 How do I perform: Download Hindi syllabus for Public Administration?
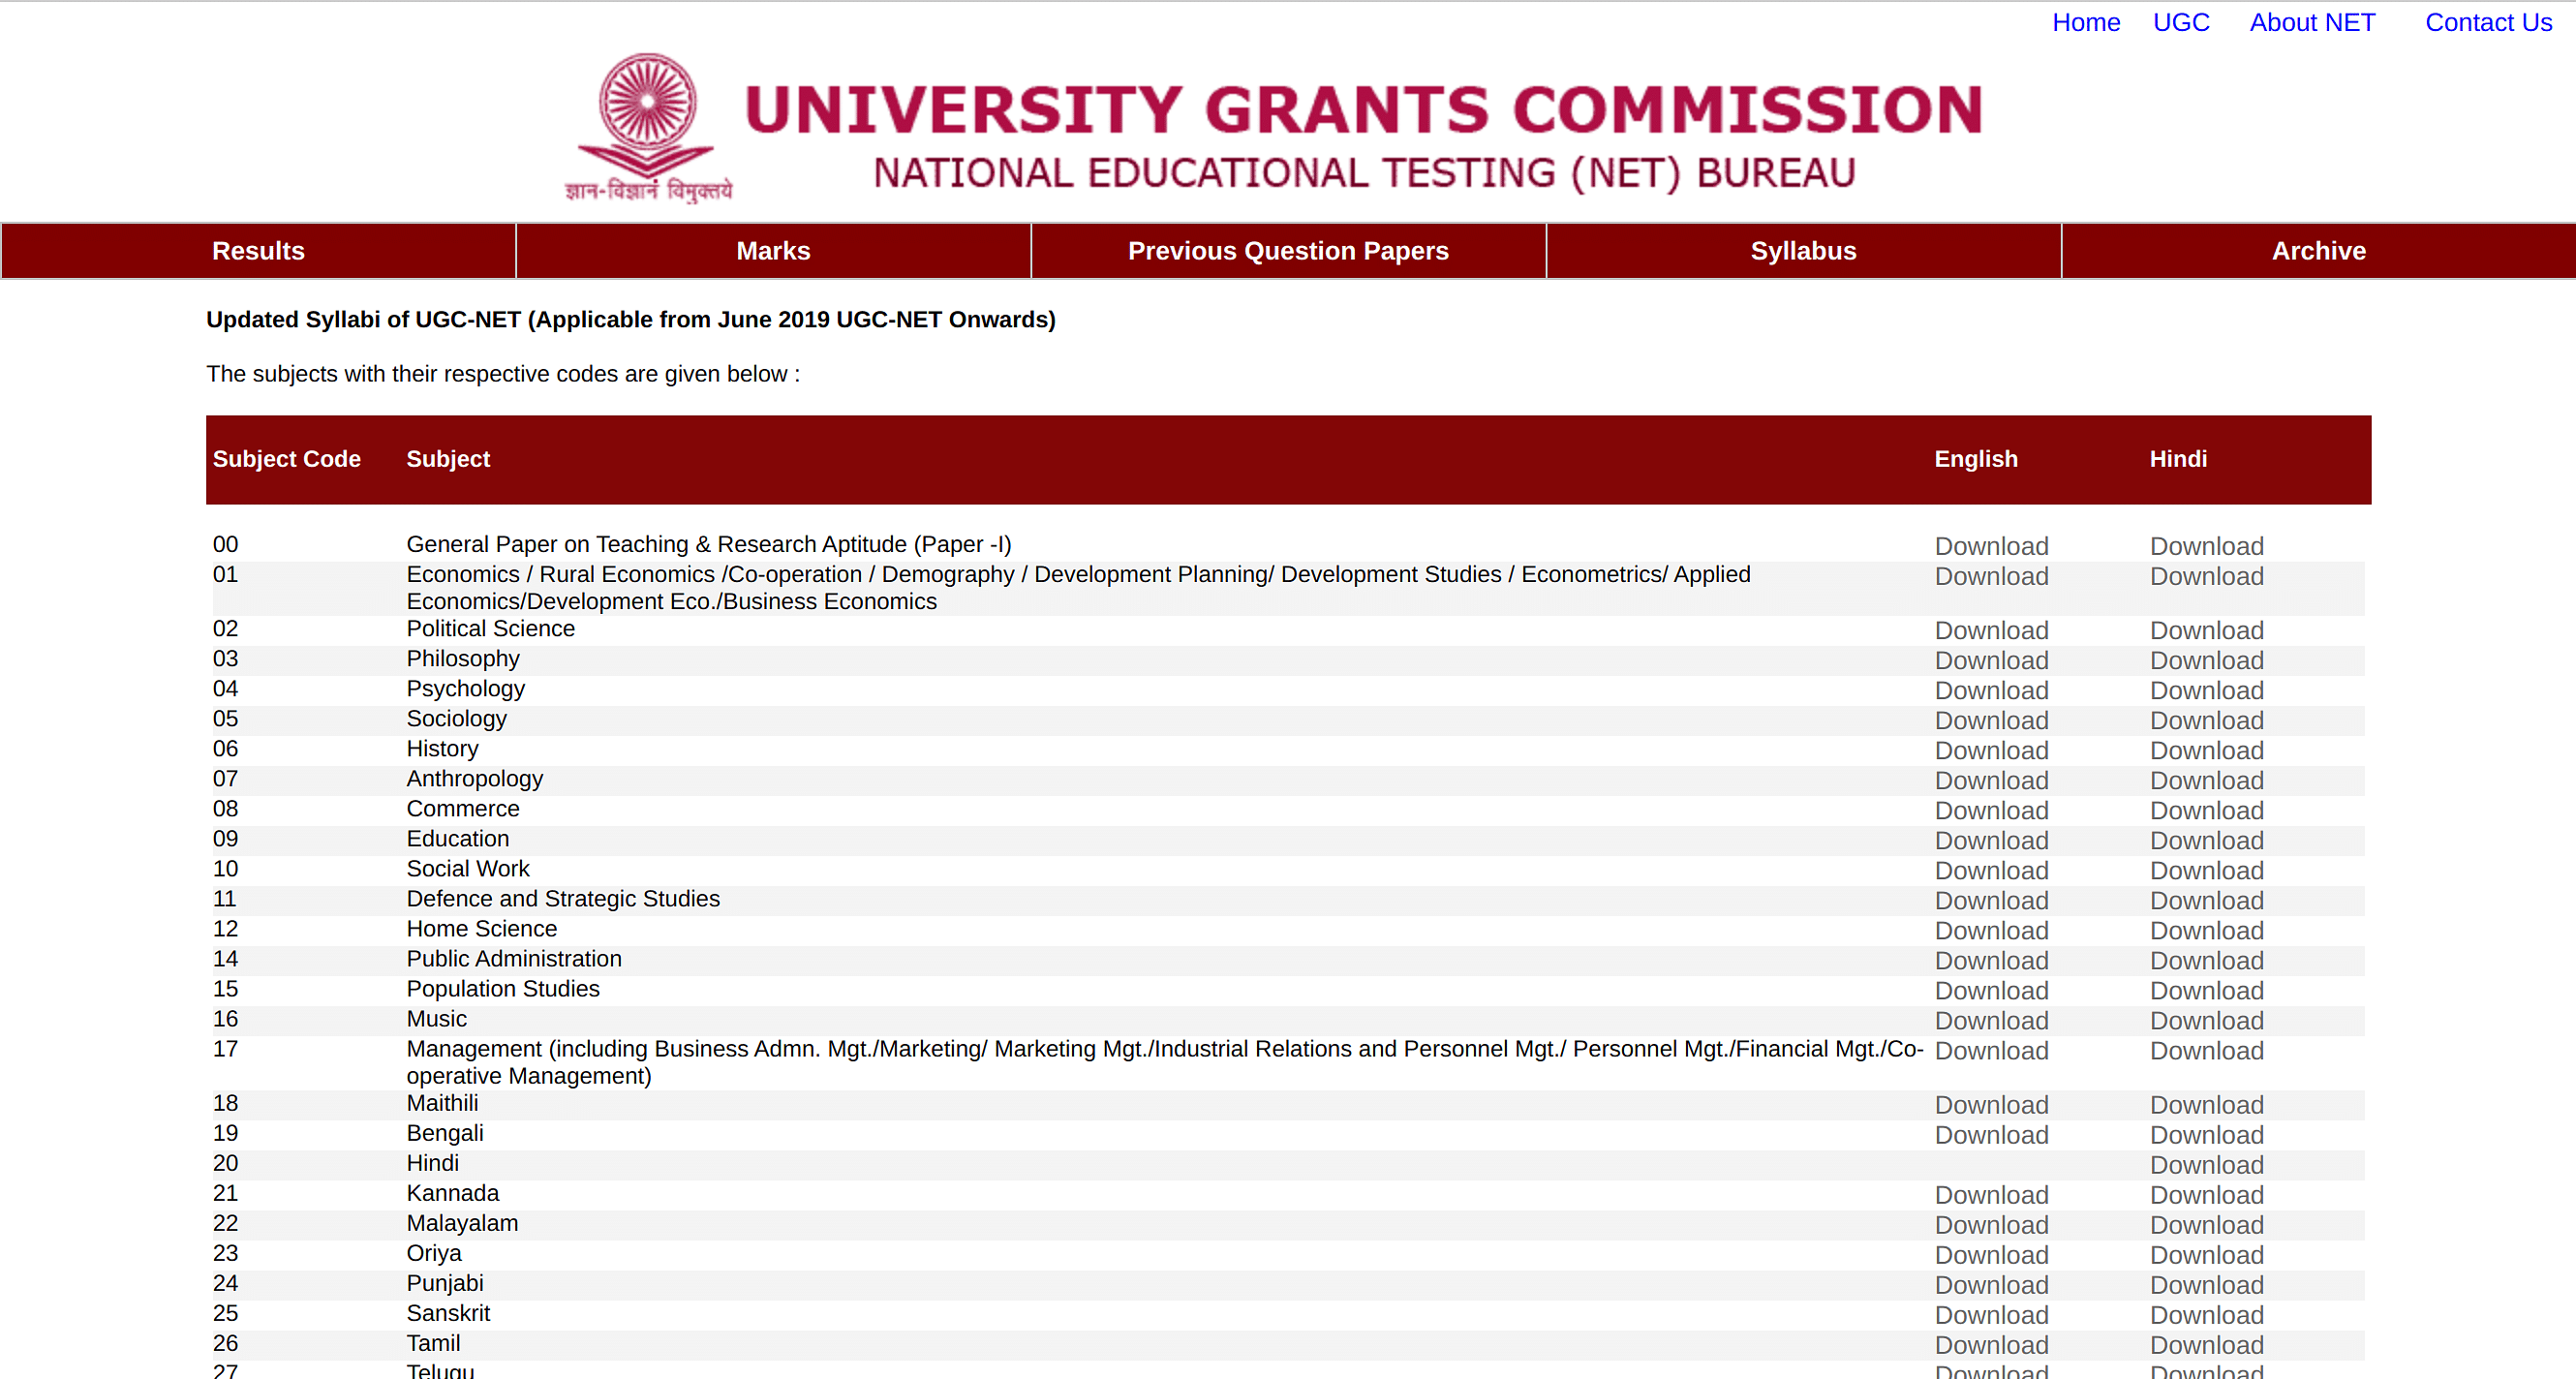(x=2206, y=960)
